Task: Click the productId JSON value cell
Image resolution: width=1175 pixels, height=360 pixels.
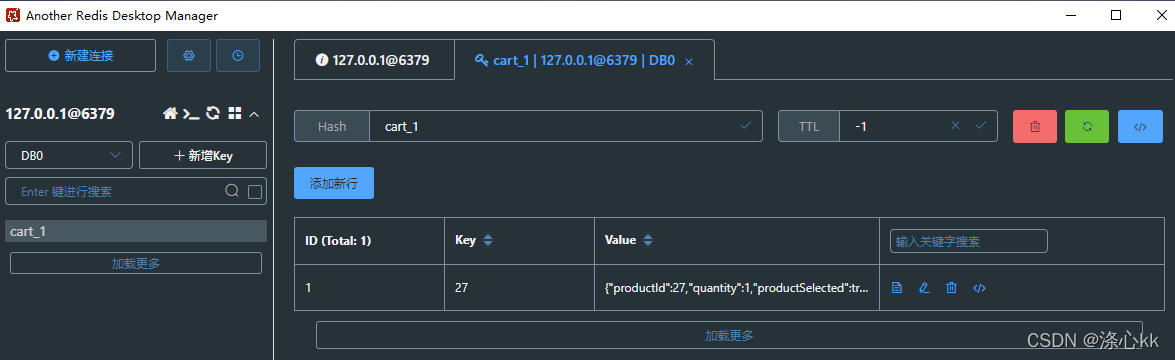Action: [737, 287]
